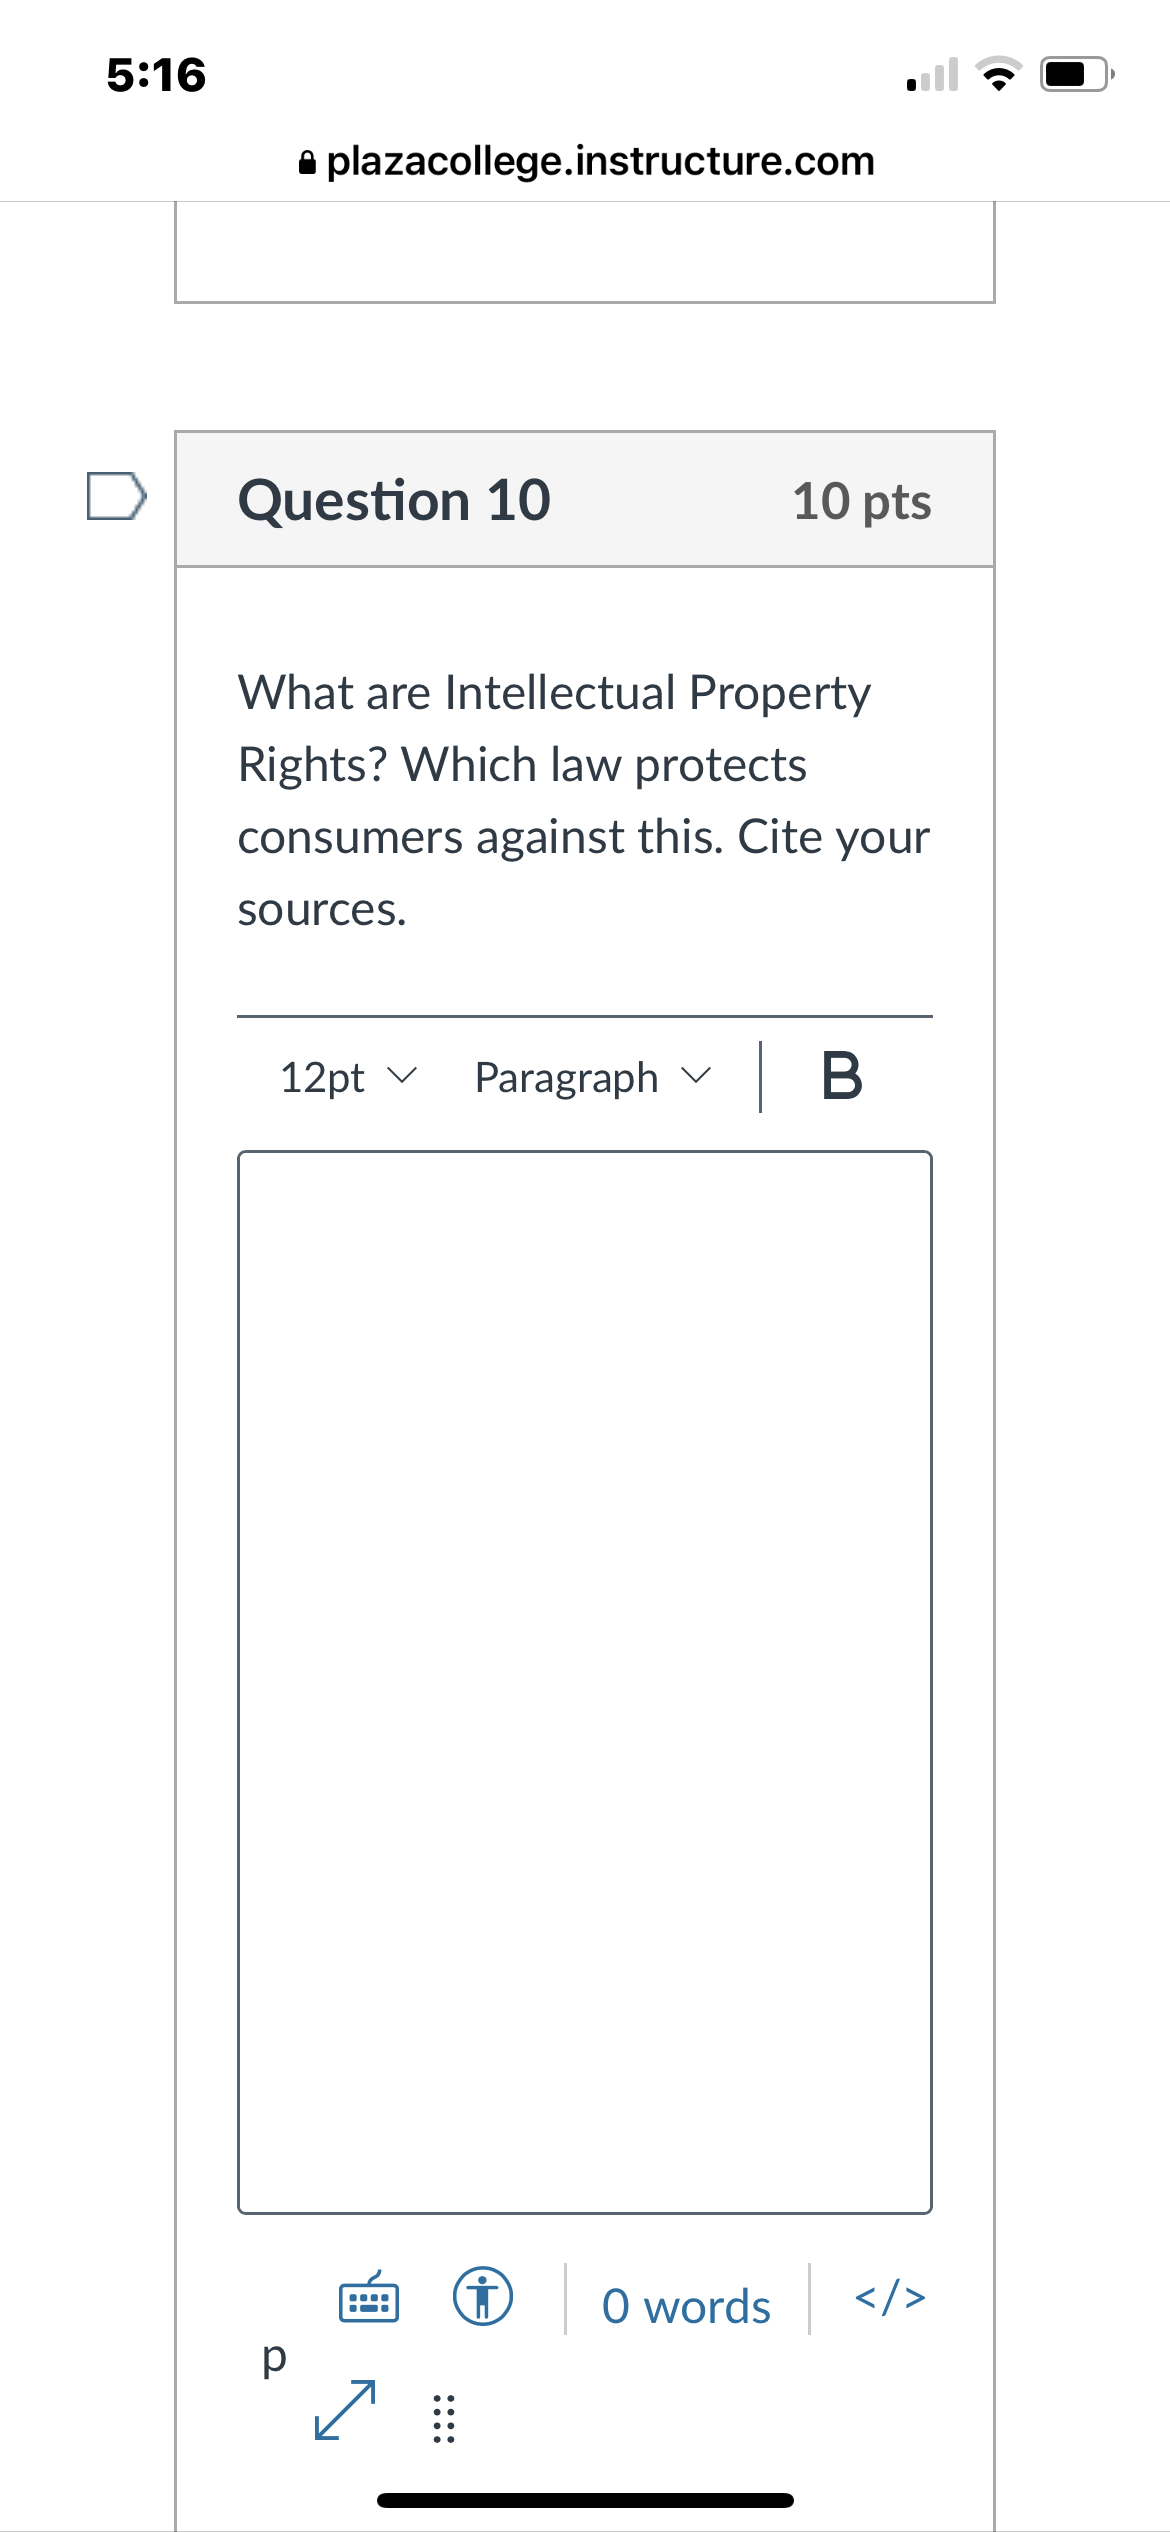Tap the cellular signal bars icon

(x=932, y=75)
